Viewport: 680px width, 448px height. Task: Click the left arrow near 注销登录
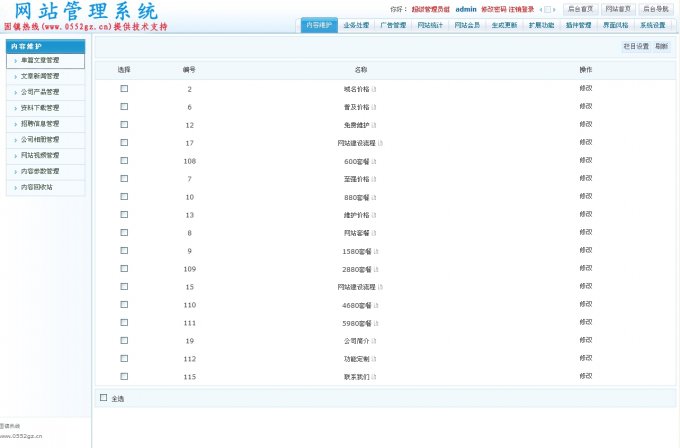pyautogui.click(x=541, y=10)
